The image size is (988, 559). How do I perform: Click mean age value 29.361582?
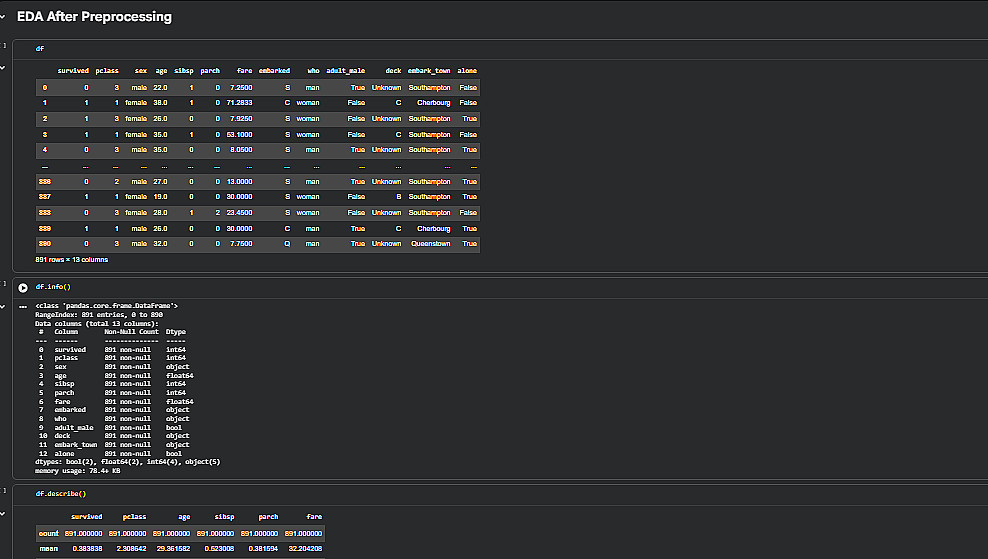click(x=173, y=549)
